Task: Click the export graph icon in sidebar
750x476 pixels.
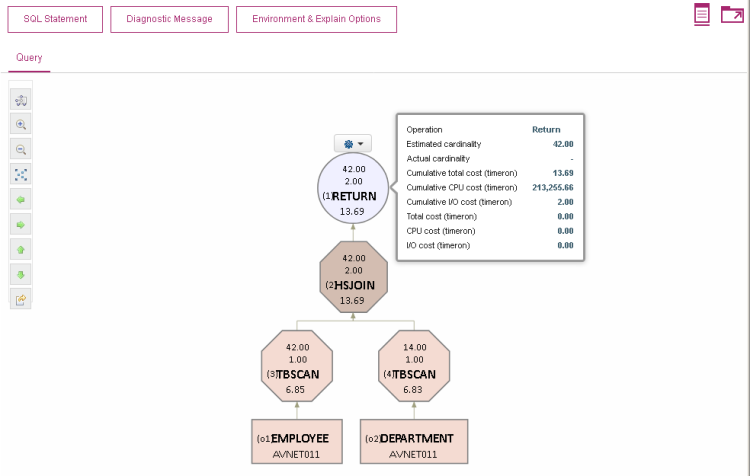Action: (x=21, y=298)
